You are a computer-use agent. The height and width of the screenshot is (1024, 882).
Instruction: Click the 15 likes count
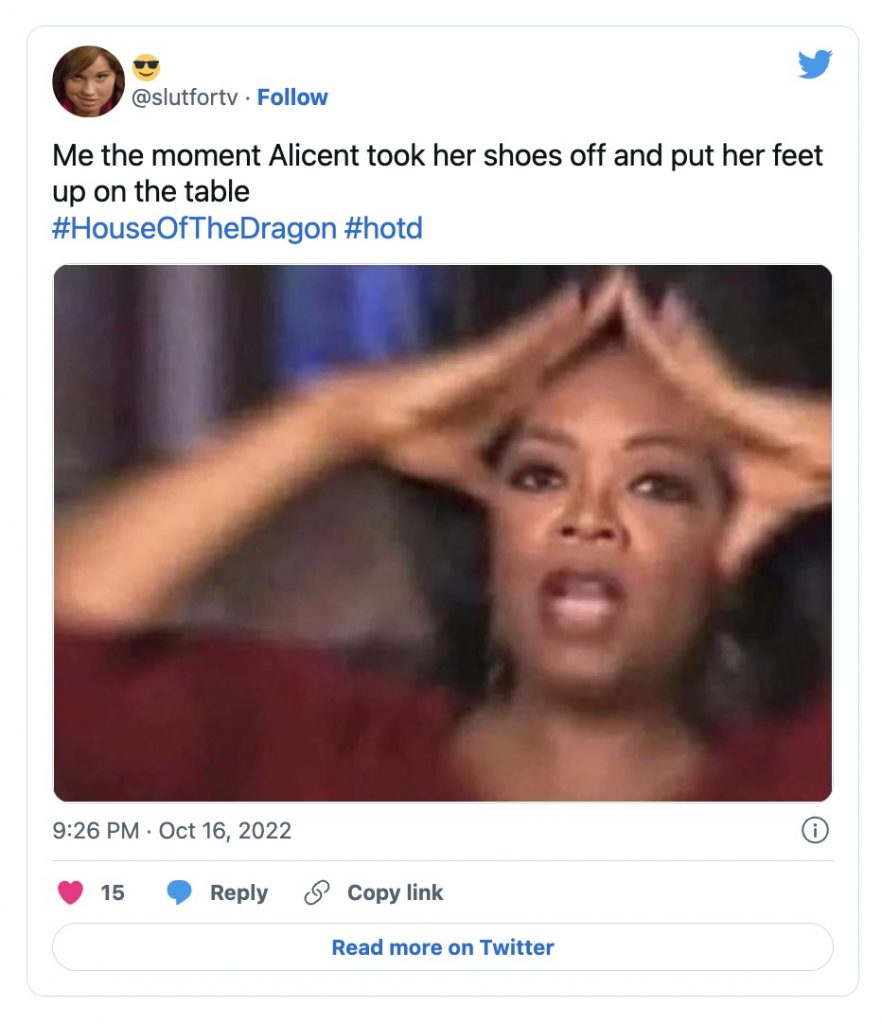(112, 893)
